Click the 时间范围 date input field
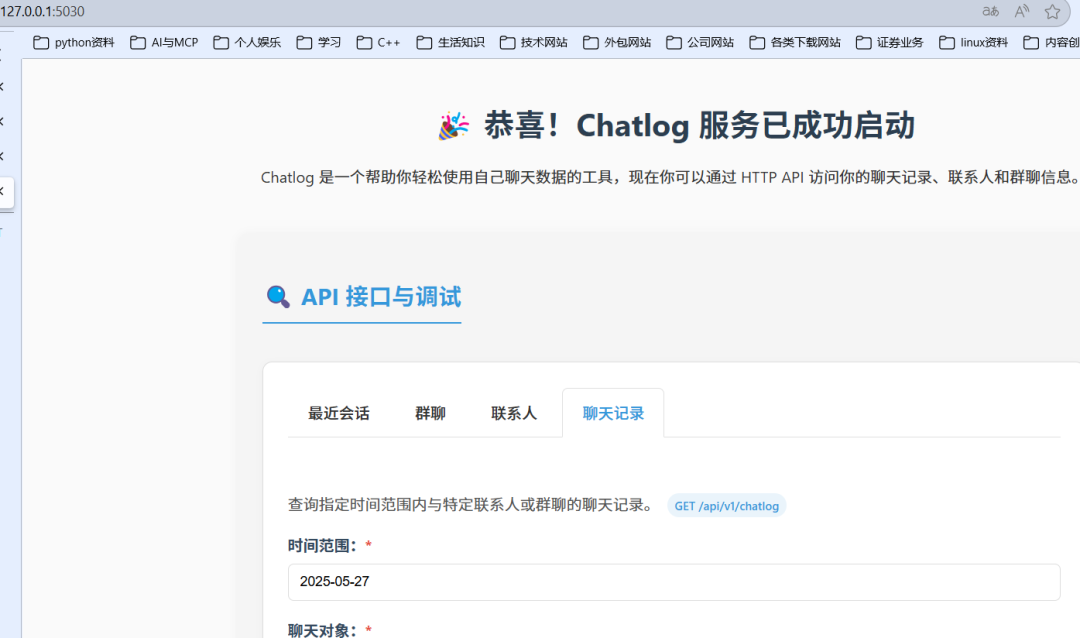This screenshot has width=1080, height=638. (674, 582)
